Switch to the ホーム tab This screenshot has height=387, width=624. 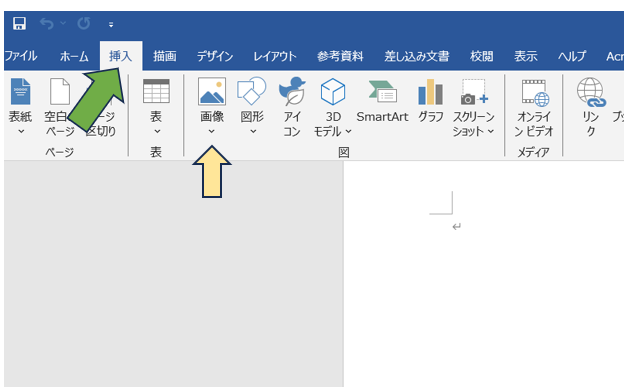click(x=74, y=56)
